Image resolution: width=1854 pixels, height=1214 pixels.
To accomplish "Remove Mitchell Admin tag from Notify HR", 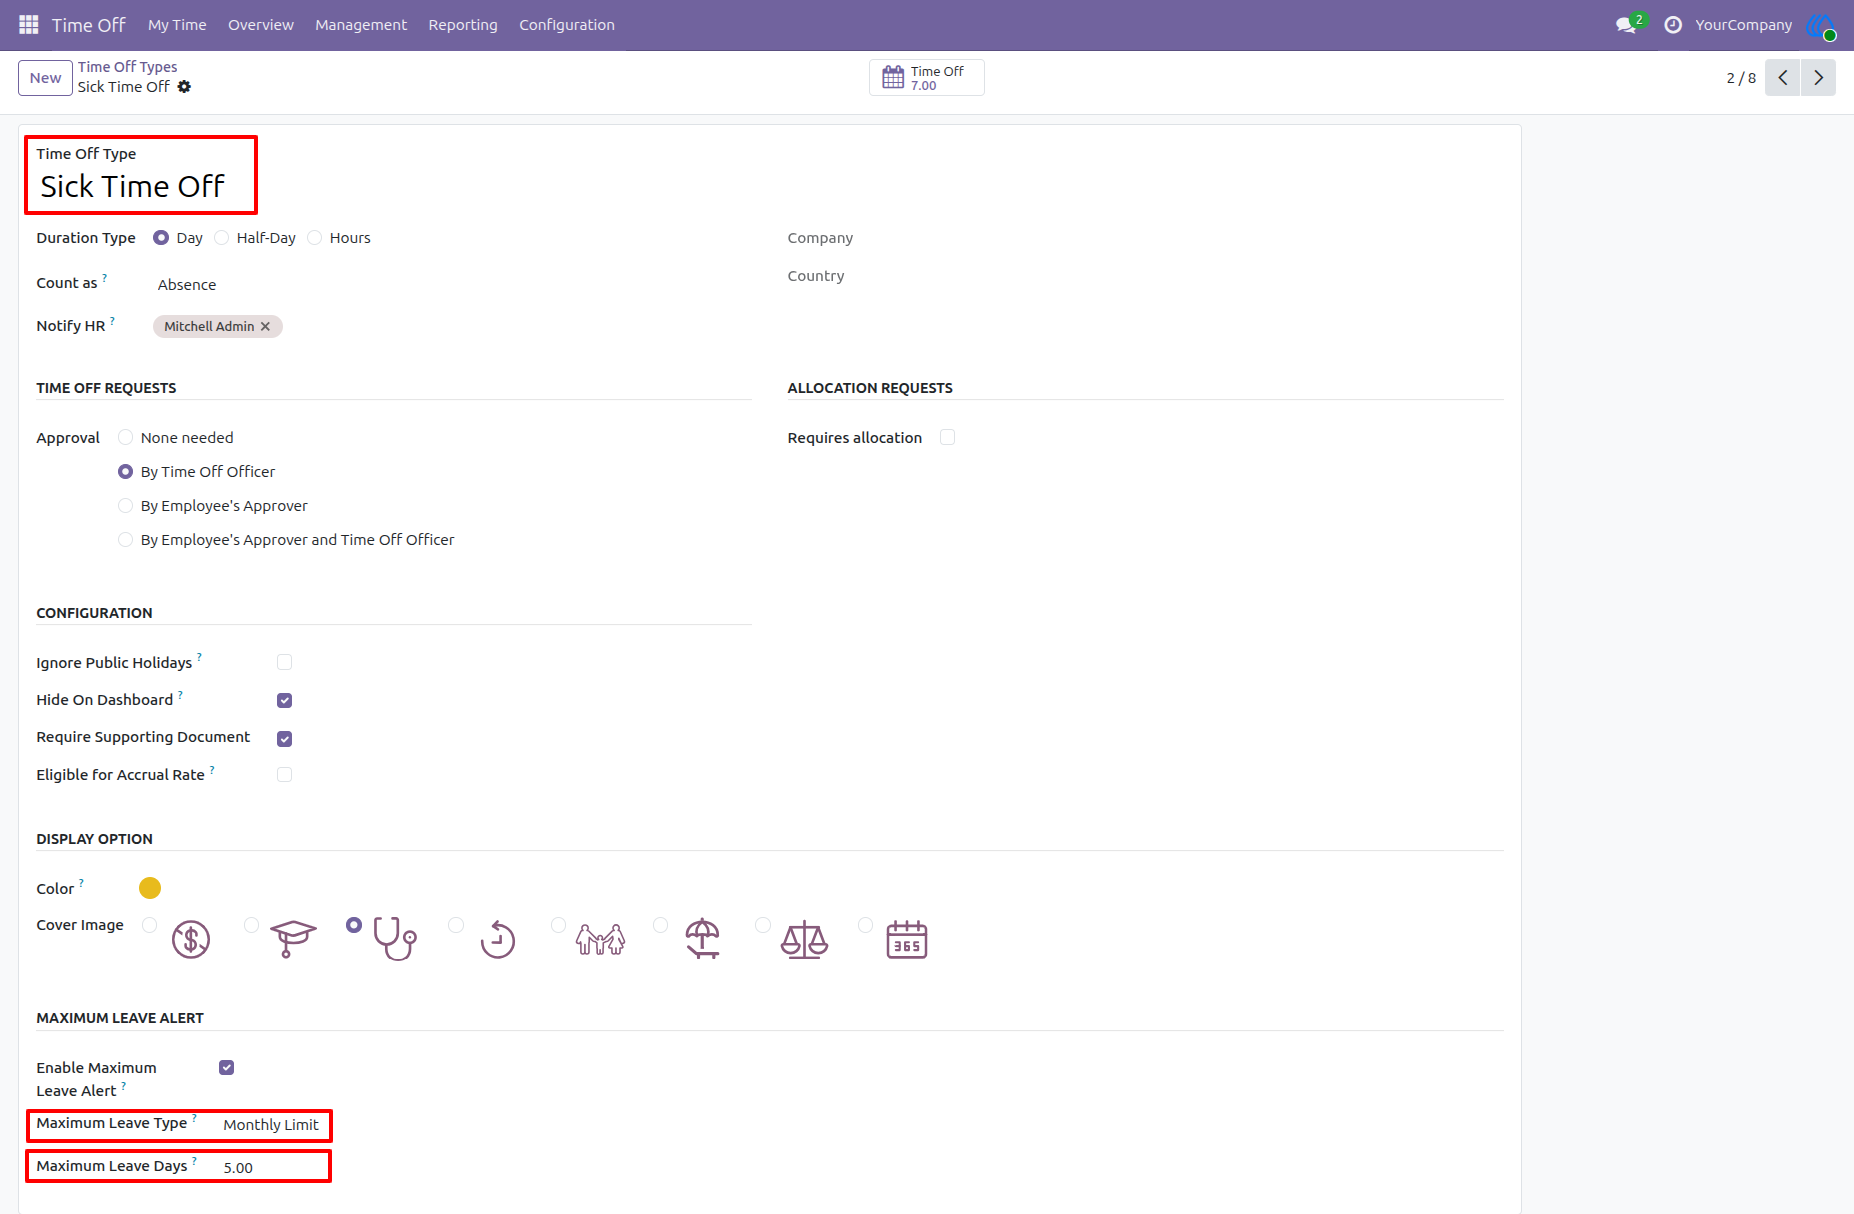I will [265, 327].
